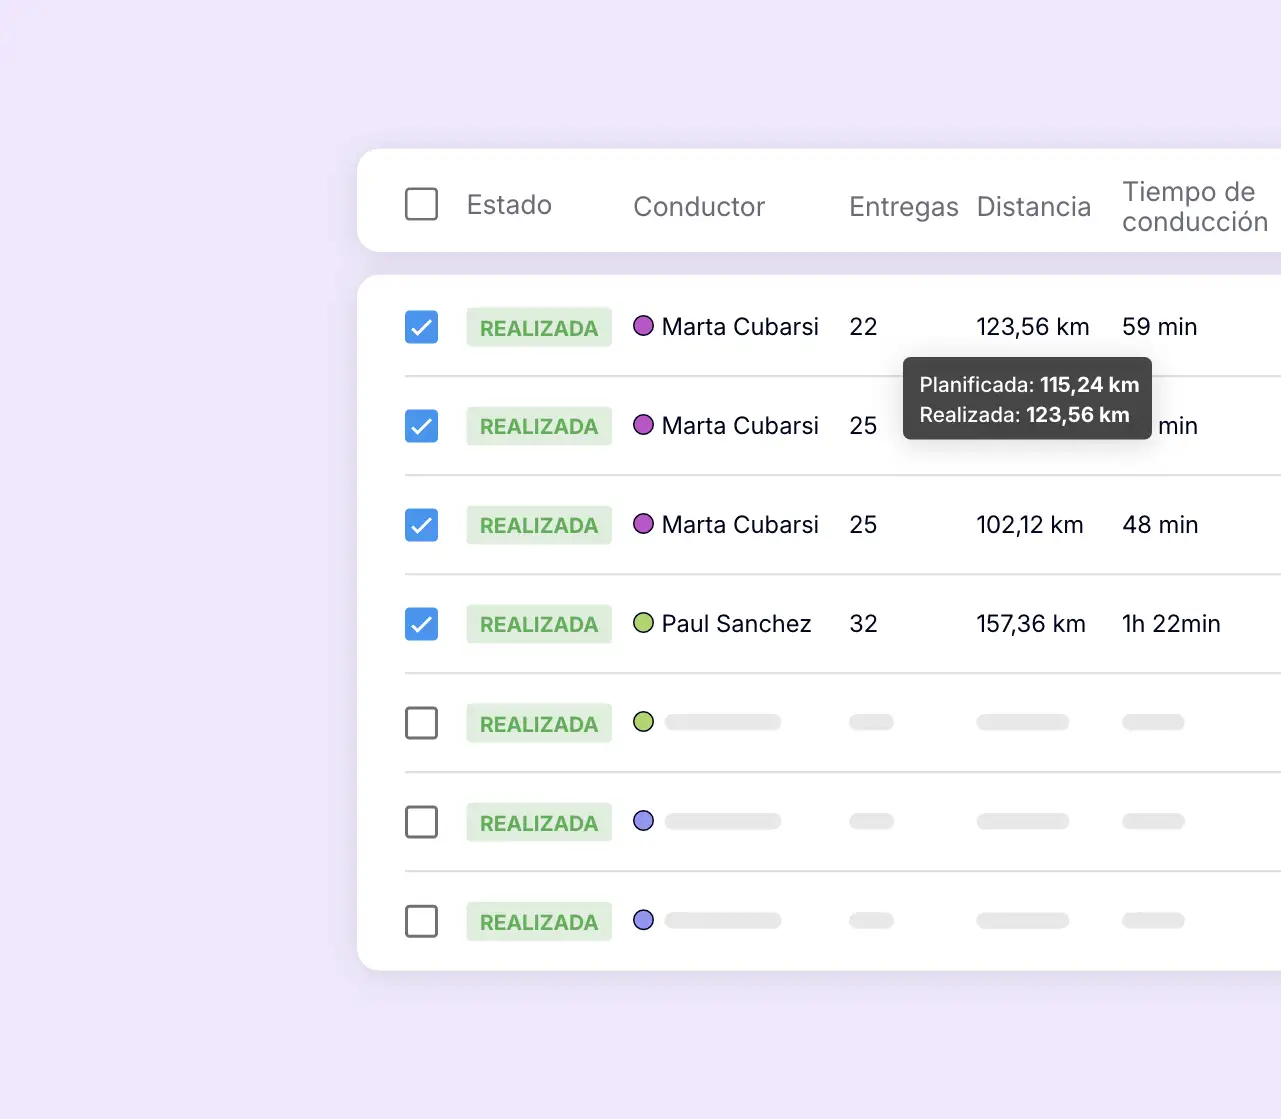The height and width of the screenshot is (1119, 1281).
Task: Click driving time 48 min
Action: point(1160,525)
